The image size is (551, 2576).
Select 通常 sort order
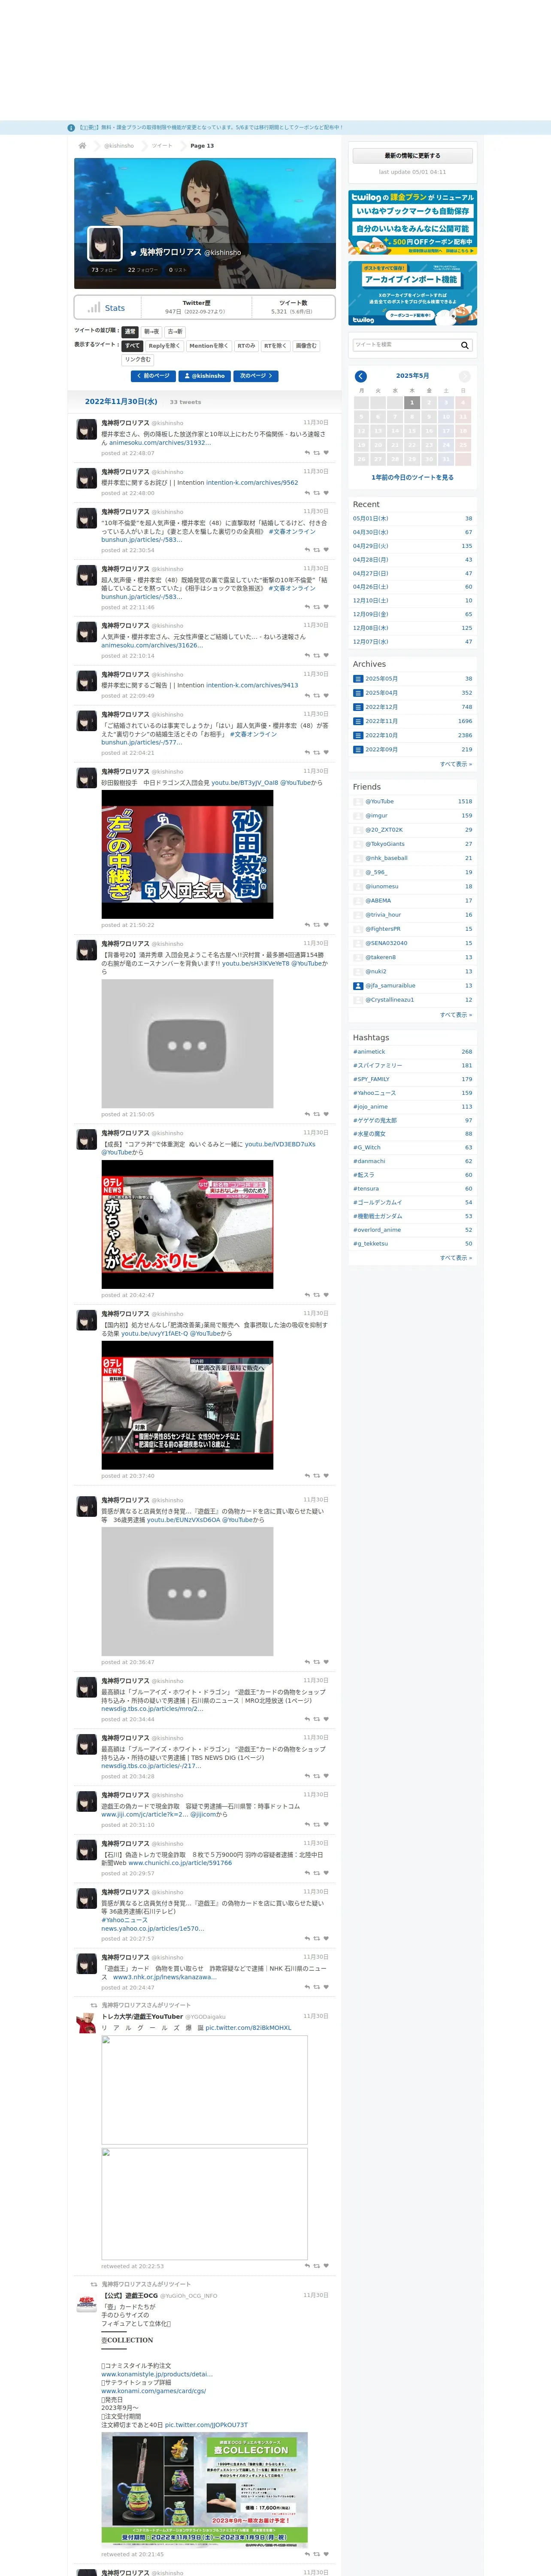tap(130, 332)
